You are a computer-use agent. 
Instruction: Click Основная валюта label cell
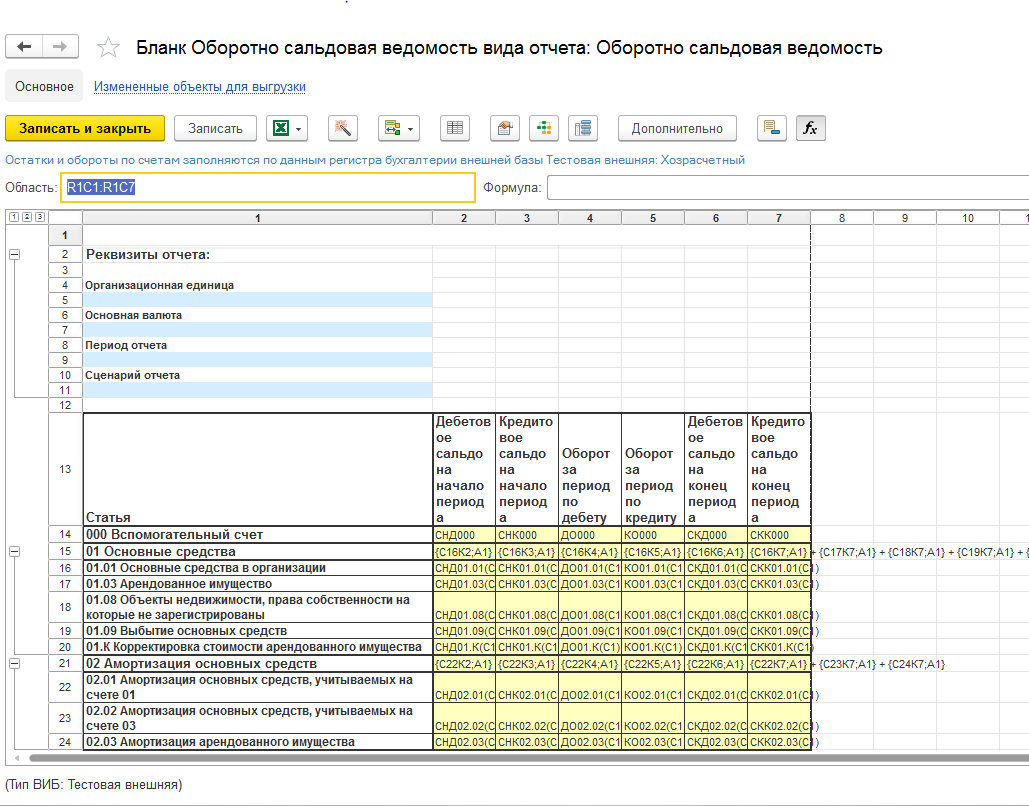pos(257,315)
